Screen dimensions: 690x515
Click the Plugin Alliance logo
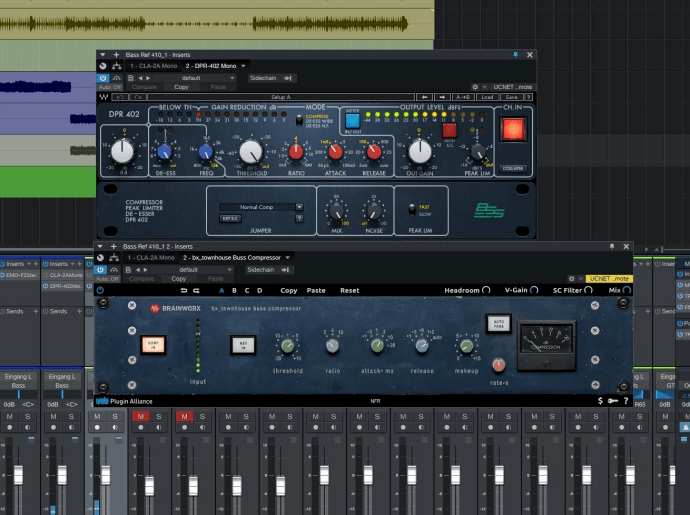(124, 401)
